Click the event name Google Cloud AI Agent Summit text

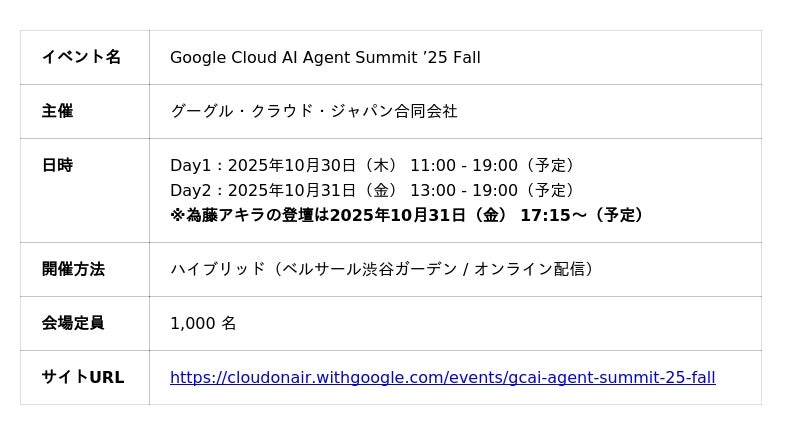pyautogui.click(x=325, y=58)
